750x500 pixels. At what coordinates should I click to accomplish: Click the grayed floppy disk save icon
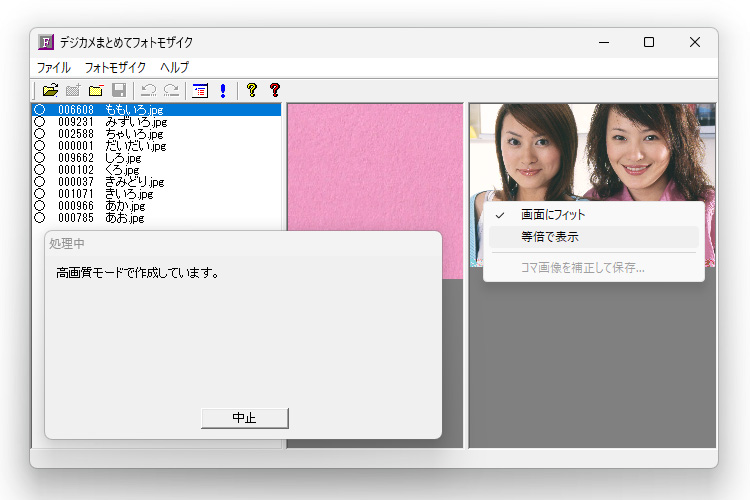coord(119,90)
